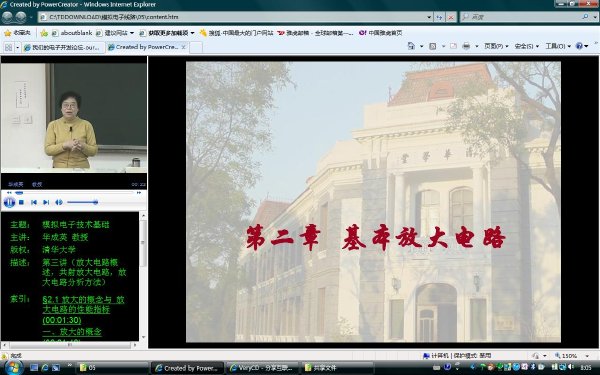
Task: Open the tab list dropdown arrow
Action: pos(18,47)
